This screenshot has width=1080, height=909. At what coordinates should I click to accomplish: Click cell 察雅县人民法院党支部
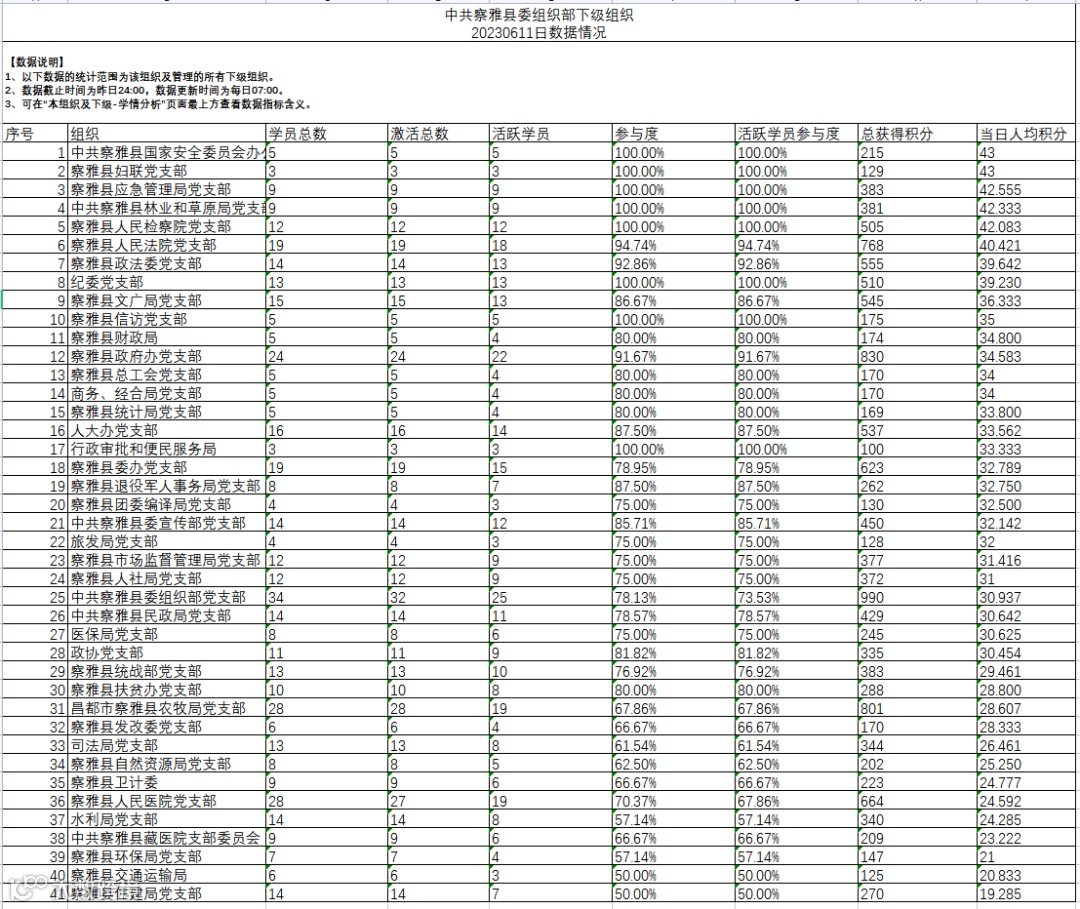[167, 245]
